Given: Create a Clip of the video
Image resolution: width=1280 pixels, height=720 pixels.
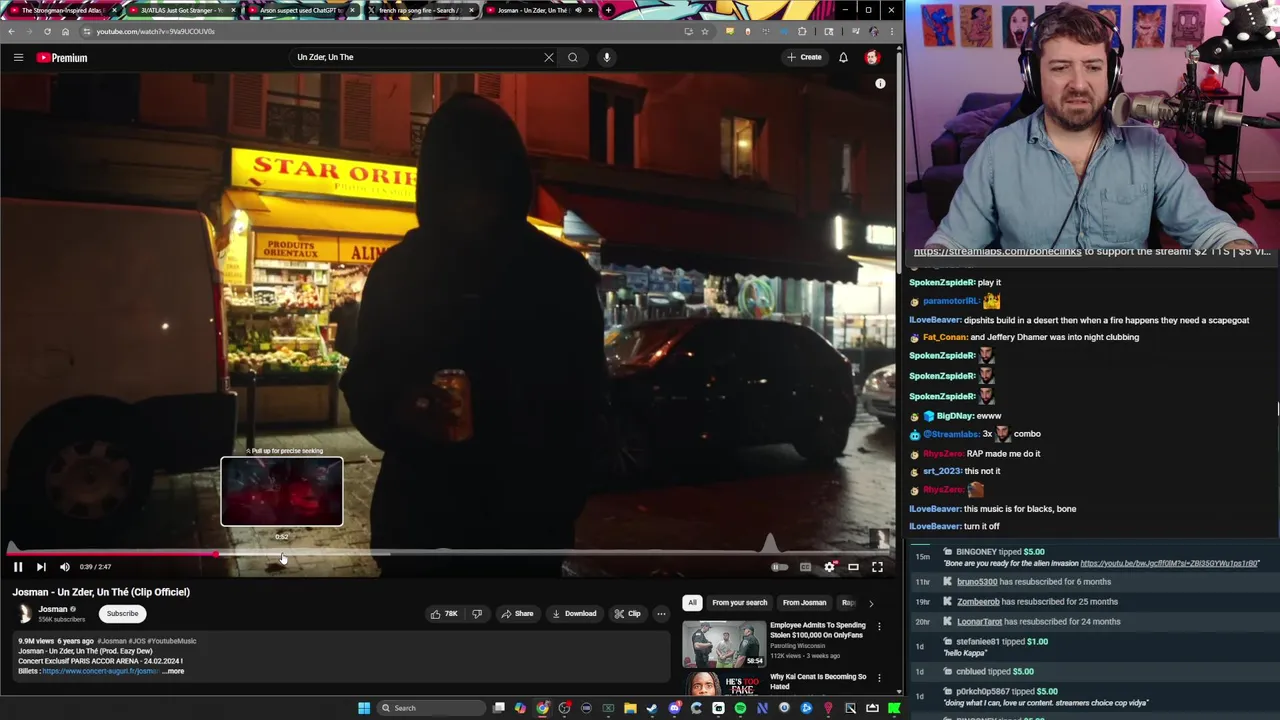Looking at the screenshot, I should coord(627,614).
